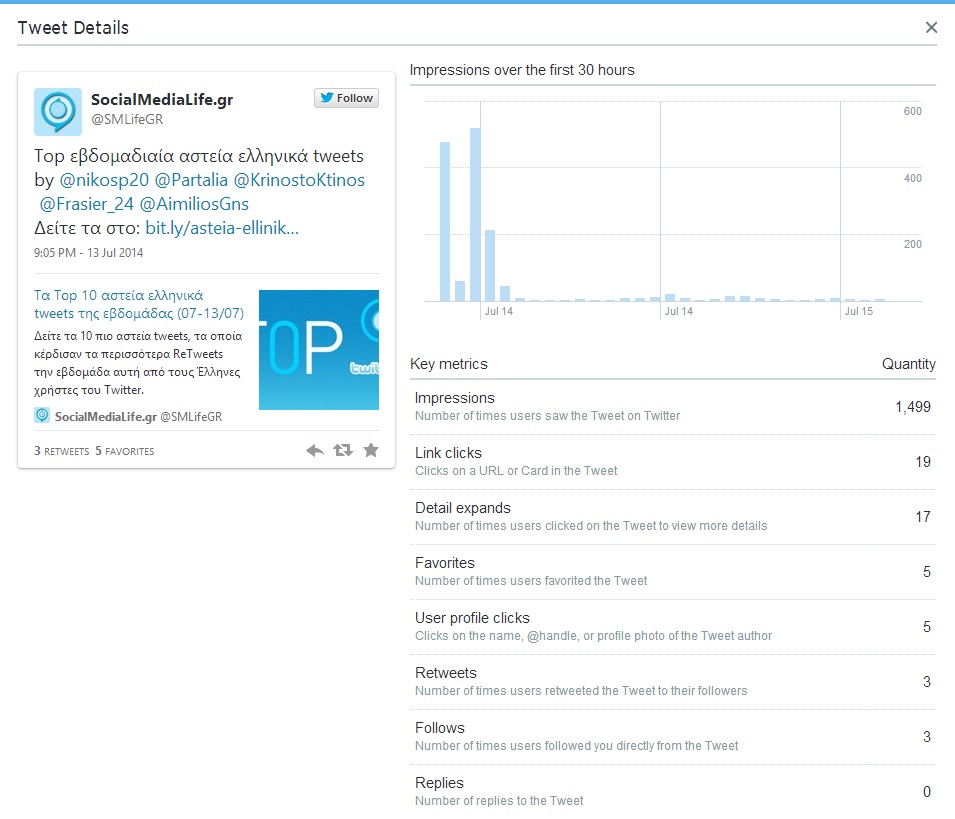The height and width of the screenshot is (819, 955).
Task: Click the small avatar in card footer
Action: pos(41,416)
